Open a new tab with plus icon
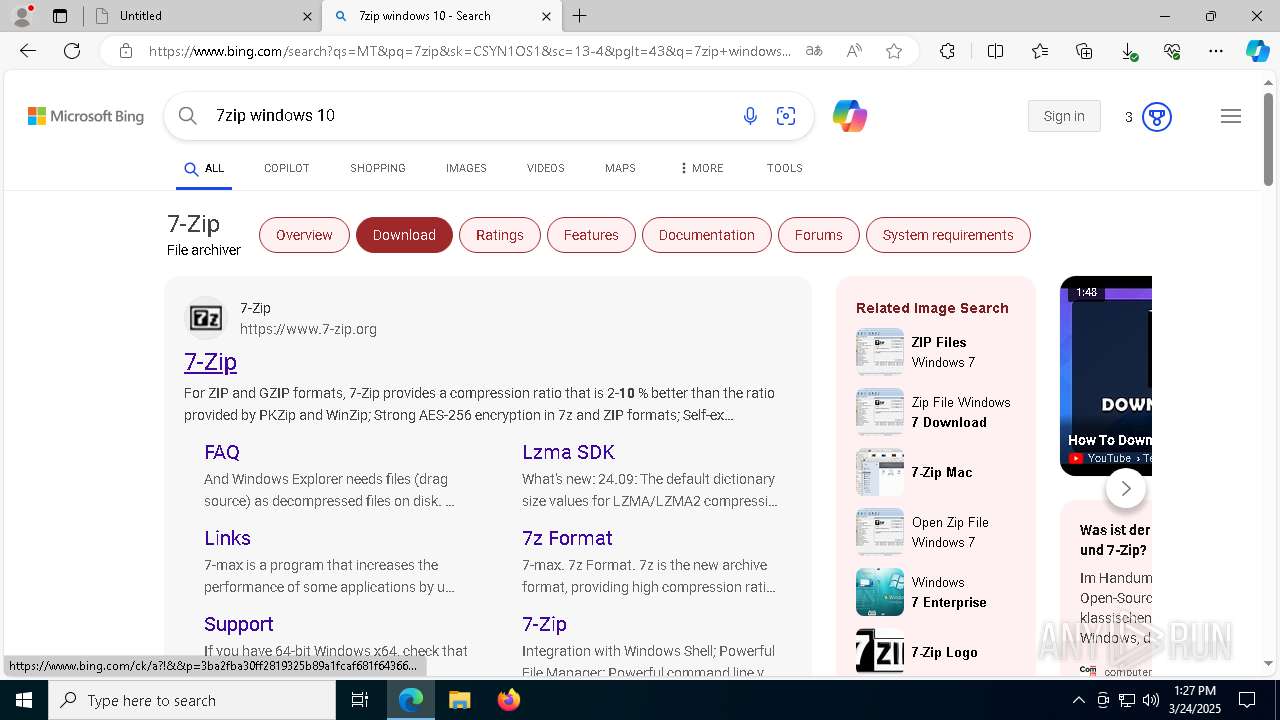Viewport: 1280px width, 720px height. tap(580, 16)
